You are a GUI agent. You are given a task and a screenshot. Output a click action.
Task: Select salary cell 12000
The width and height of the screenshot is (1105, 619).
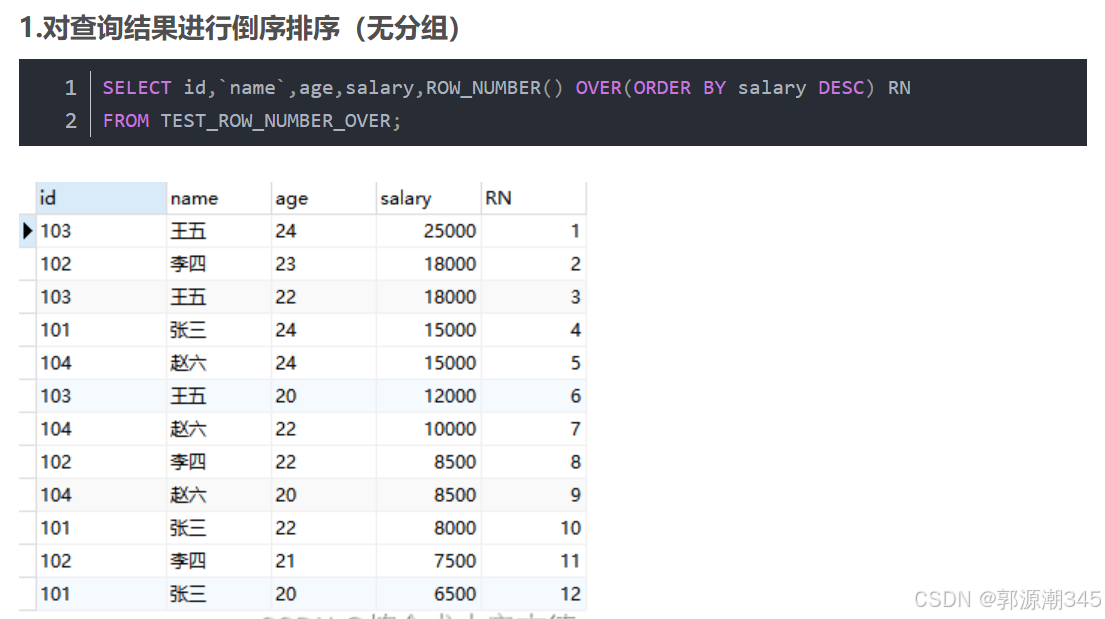[x=428, y=396]
